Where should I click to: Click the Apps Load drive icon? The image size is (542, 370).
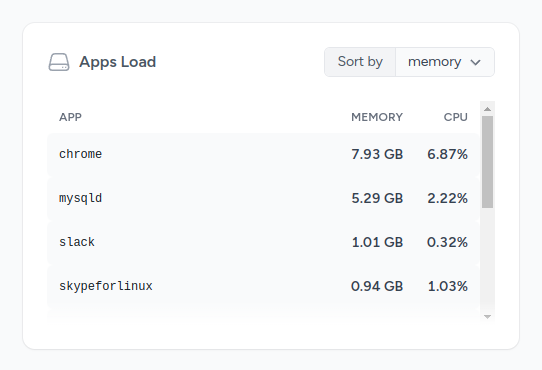[59, 62]
